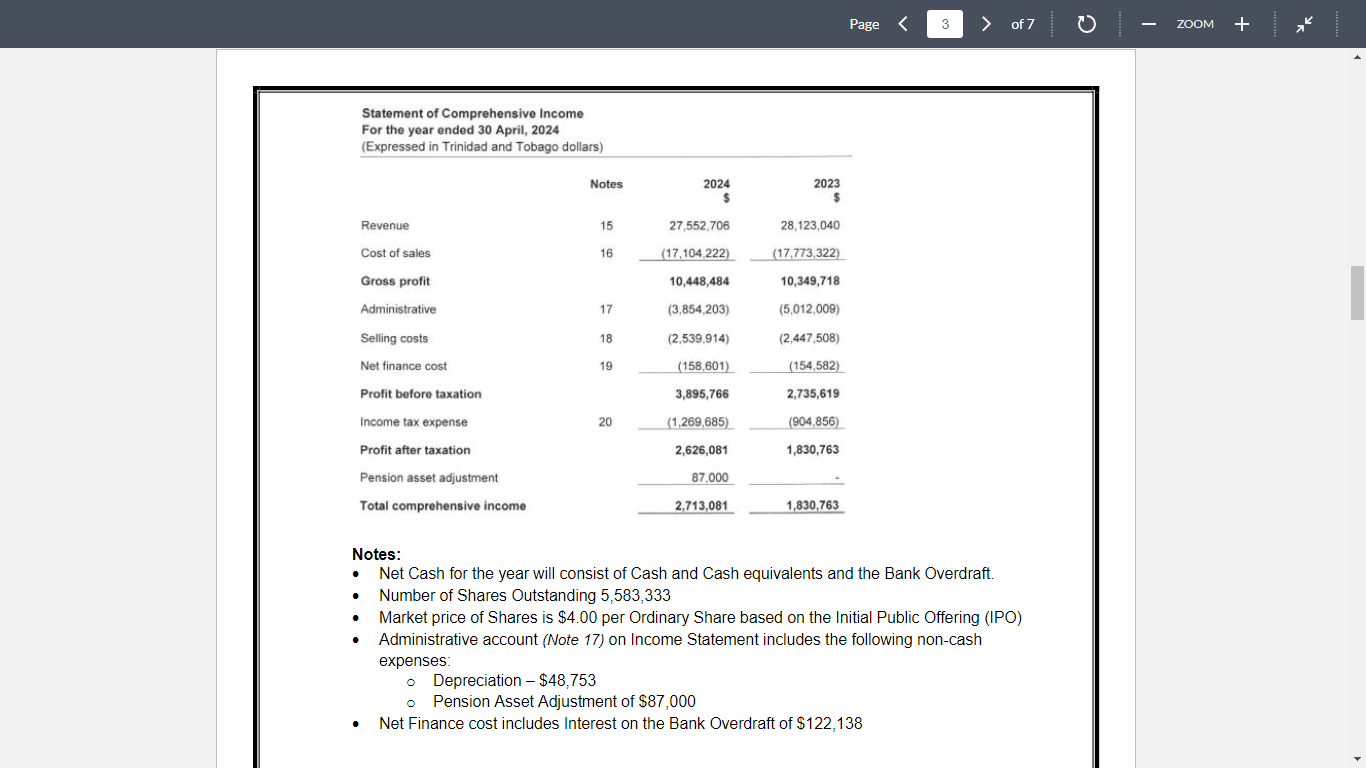Click the Selling costs 2024 value (2,539,914)
Image resolution: width=1366 pixels, height=768 pixels.
(699, 338)
